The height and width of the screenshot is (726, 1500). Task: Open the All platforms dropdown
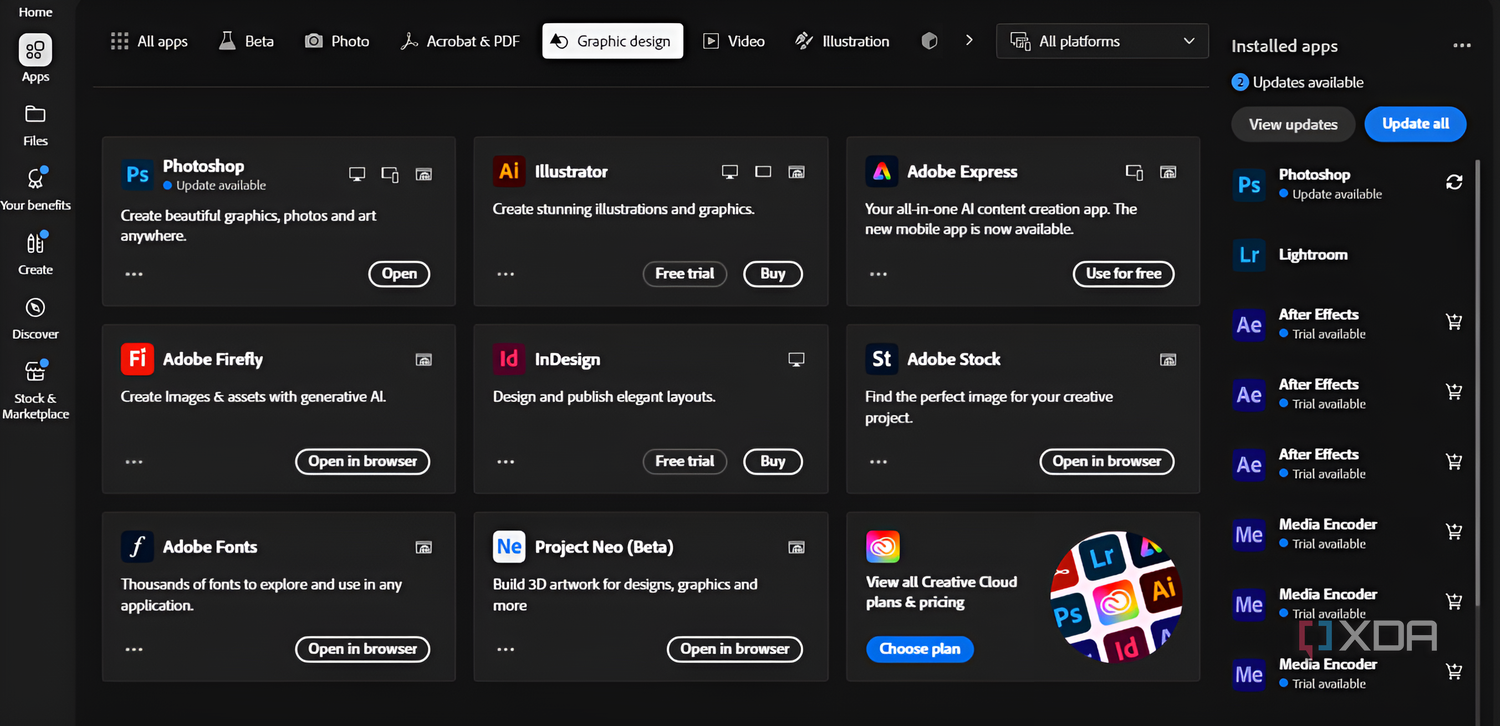point(1102,41)
